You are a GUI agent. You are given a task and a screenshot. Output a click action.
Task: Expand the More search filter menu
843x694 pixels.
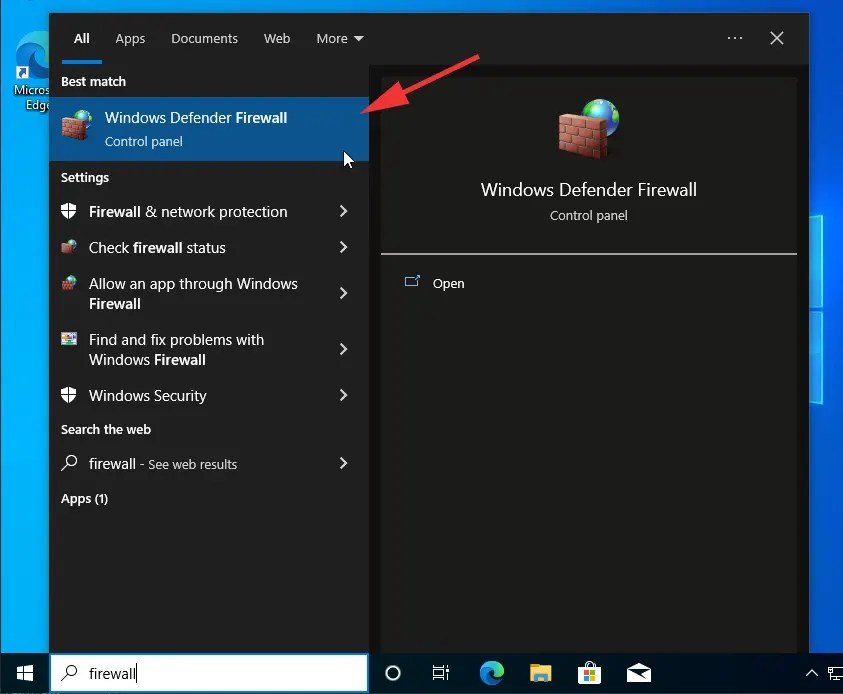click(339, 38)
